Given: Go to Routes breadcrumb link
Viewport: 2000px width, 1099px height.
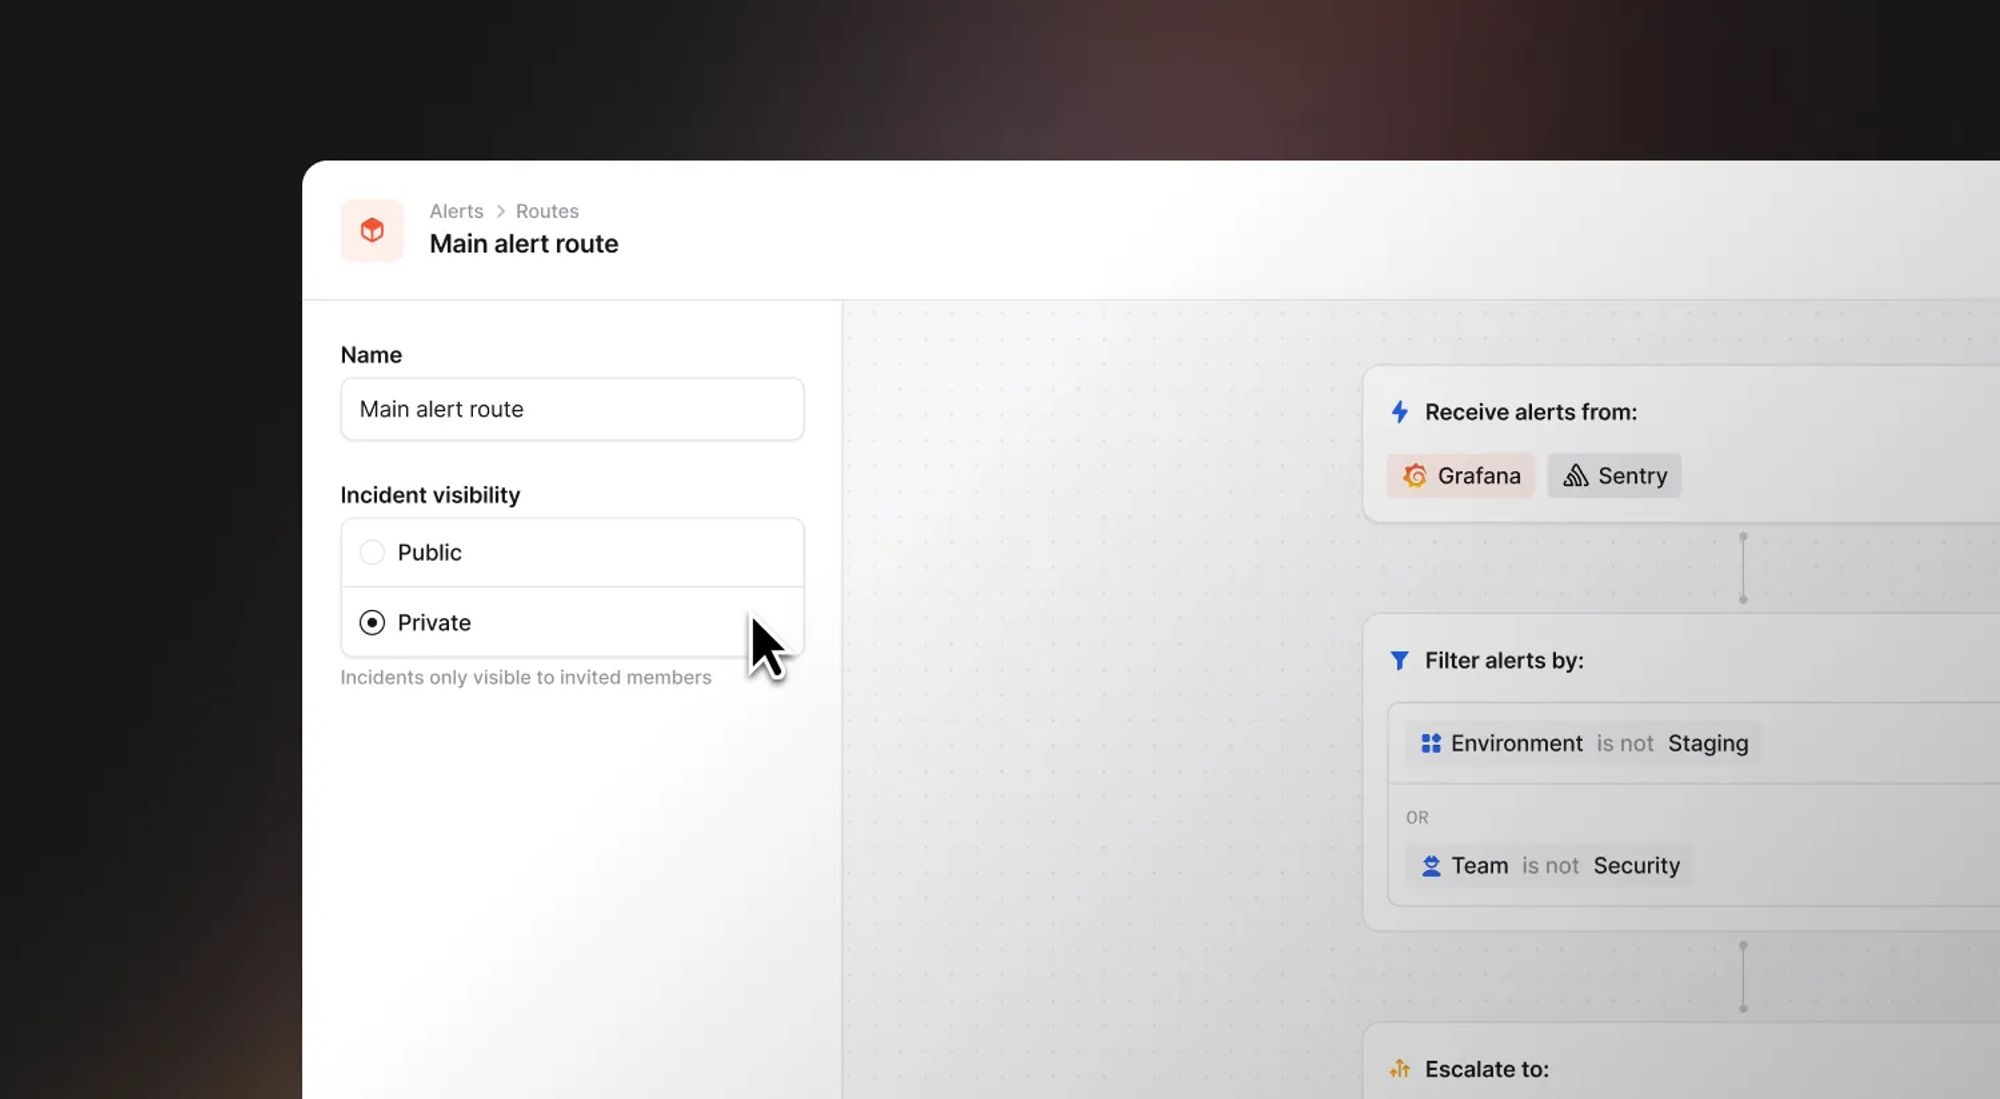Looking at the screenshot, I should (x=547, y=211).
